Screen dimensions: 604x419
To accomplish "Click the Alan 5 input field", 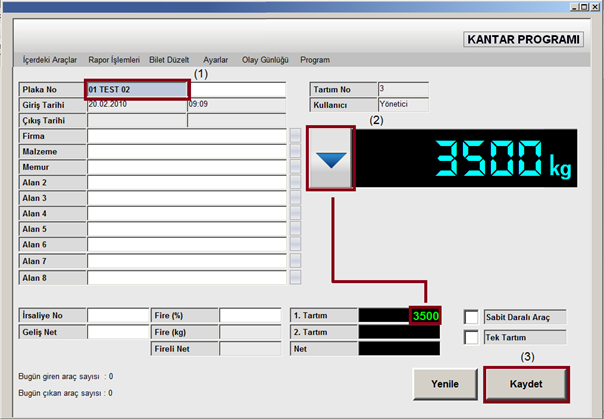I will (x=187, y=229).
